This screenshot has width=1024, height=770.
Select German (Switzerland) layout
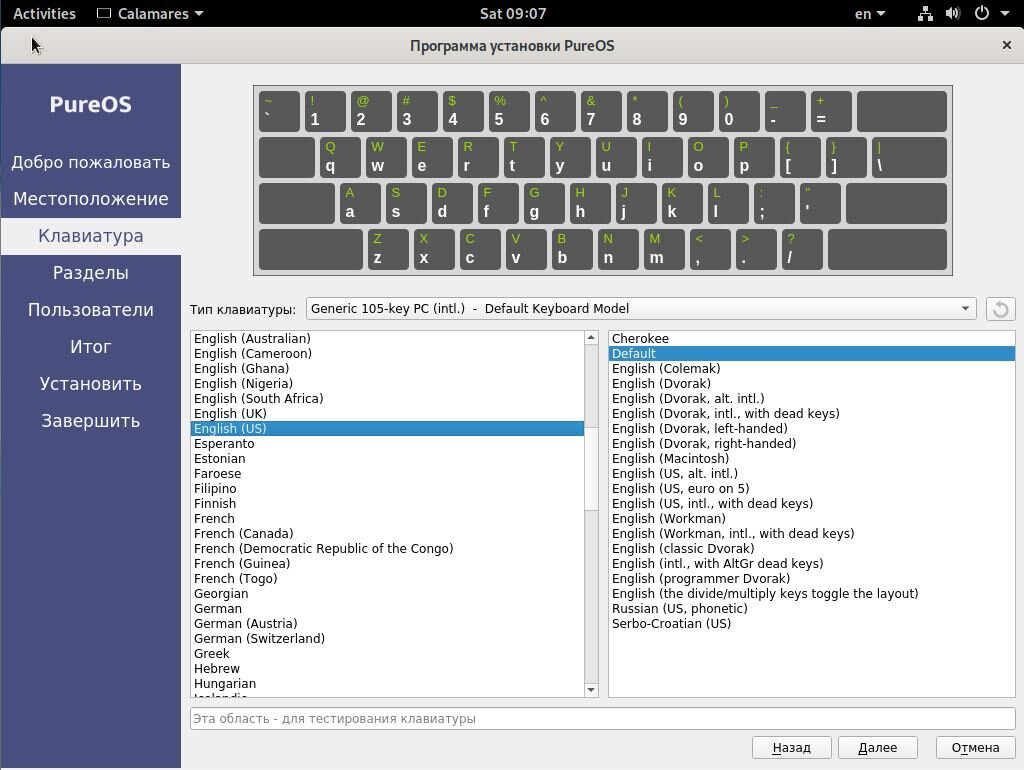[387, 639]
